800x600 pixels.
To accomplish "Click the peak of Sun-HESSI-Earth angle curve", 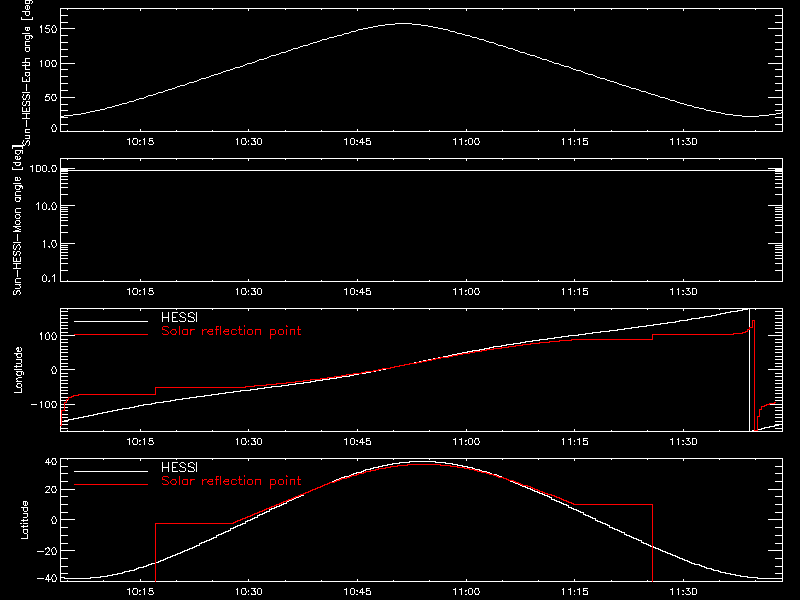I will [403, 23].
